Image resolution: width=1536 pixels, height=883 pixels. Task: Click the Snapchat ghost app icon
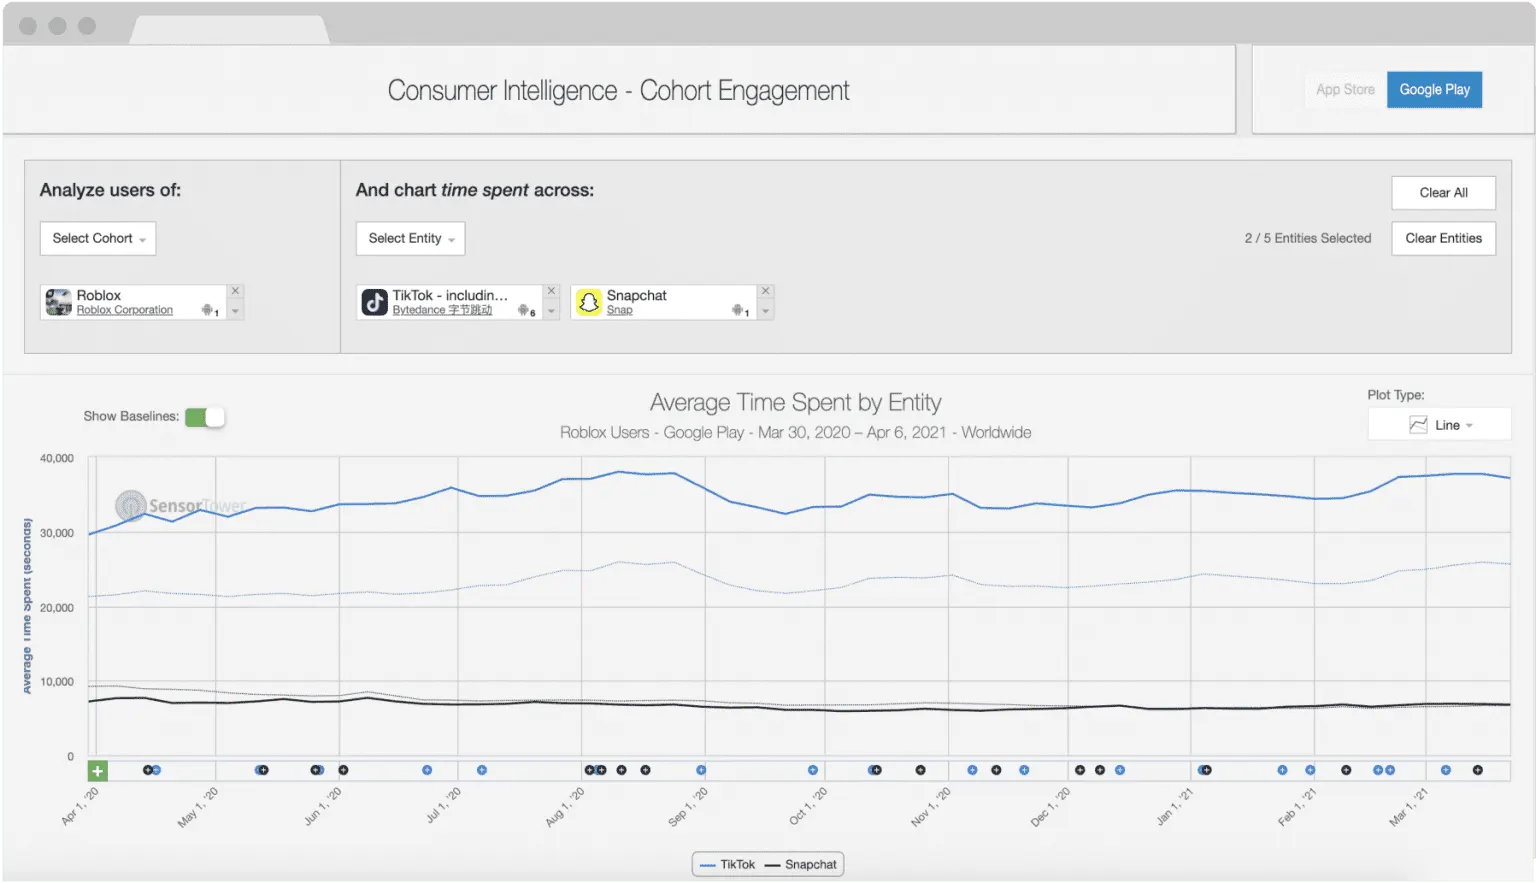[x=589, y=302]
